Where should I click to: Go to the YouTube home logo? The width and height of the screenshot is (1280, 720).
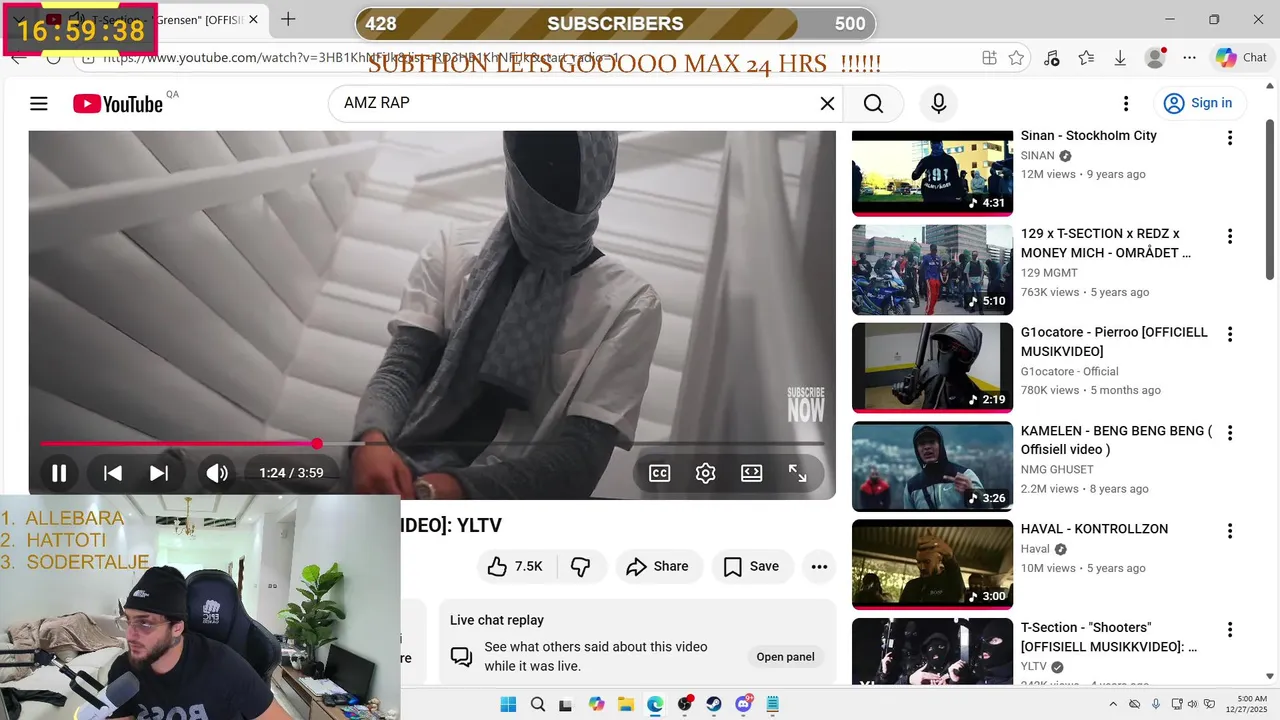(x=117, y=104)
